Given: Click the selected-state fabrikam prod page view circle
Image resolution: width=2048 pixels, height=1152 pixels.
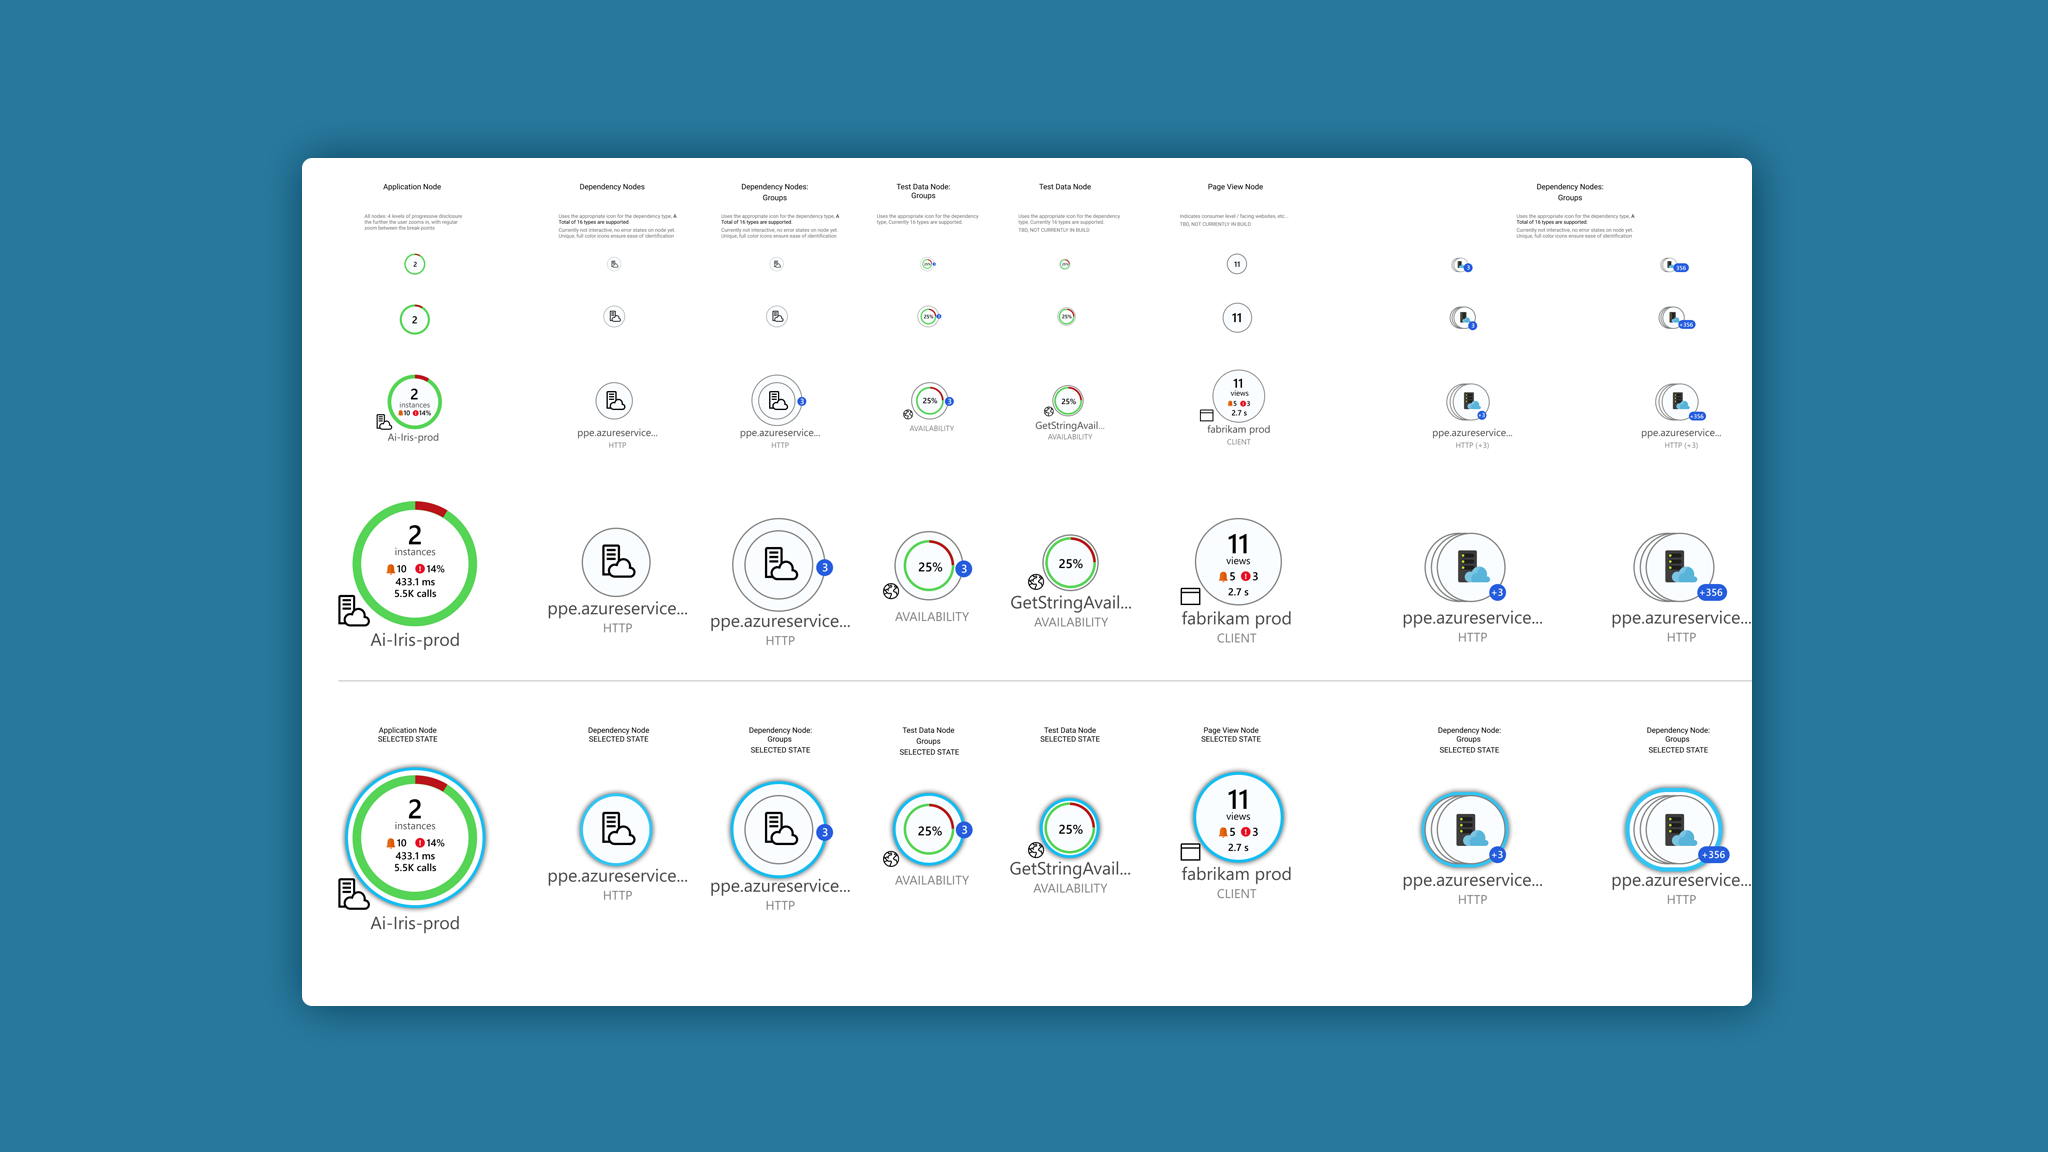Looking at the screenshot, I should click(x=1238, y=817).
